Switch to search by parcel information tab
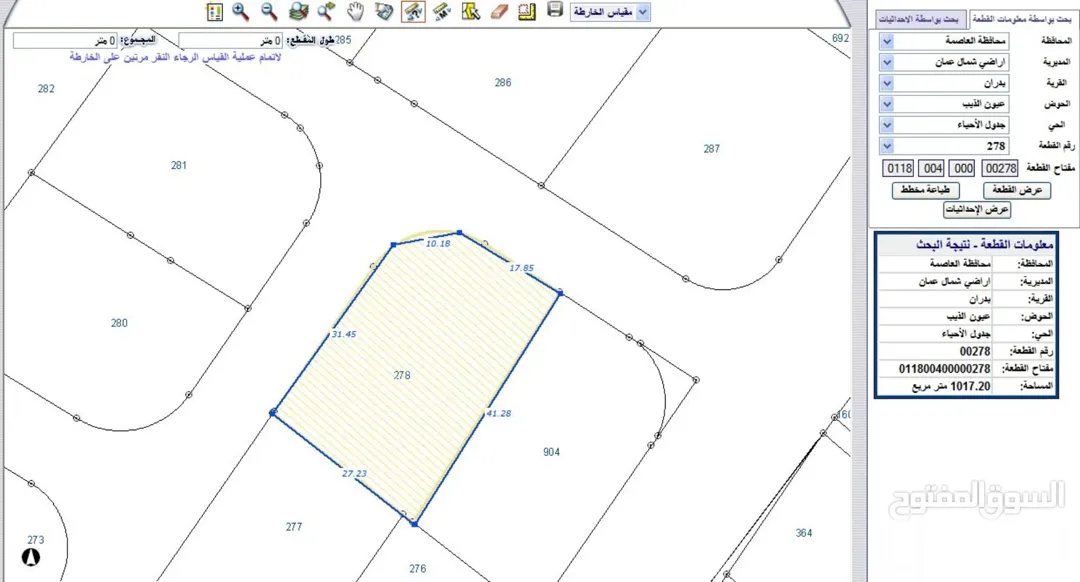 click(x=1022, y=19)
